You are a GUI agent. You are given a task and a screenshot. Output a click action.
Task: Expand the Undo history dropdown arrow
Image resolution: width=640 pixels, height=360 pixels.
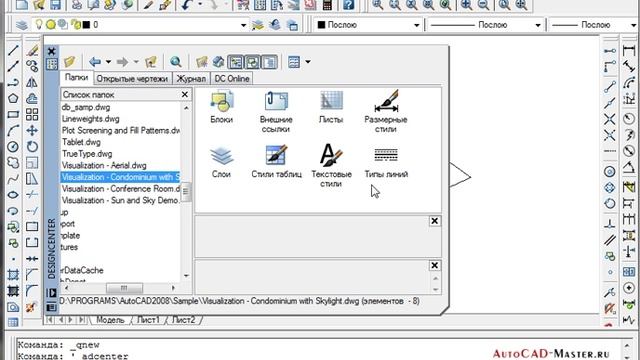click(x=200, y=4)
